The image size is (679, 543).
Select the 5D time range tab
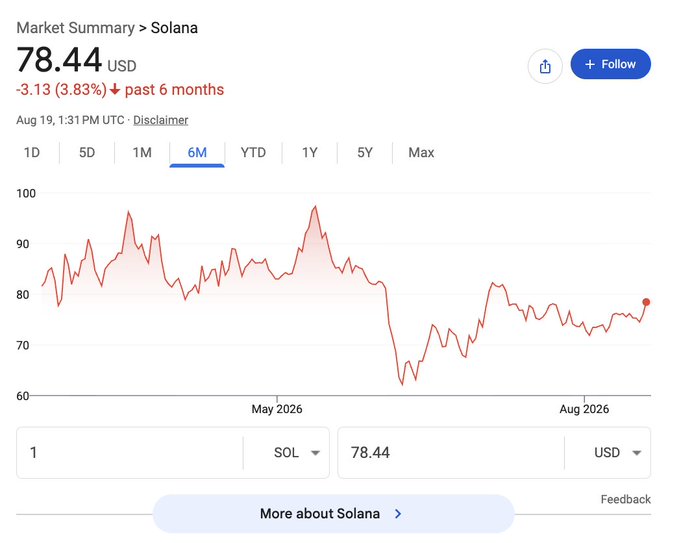coord(87,152)
